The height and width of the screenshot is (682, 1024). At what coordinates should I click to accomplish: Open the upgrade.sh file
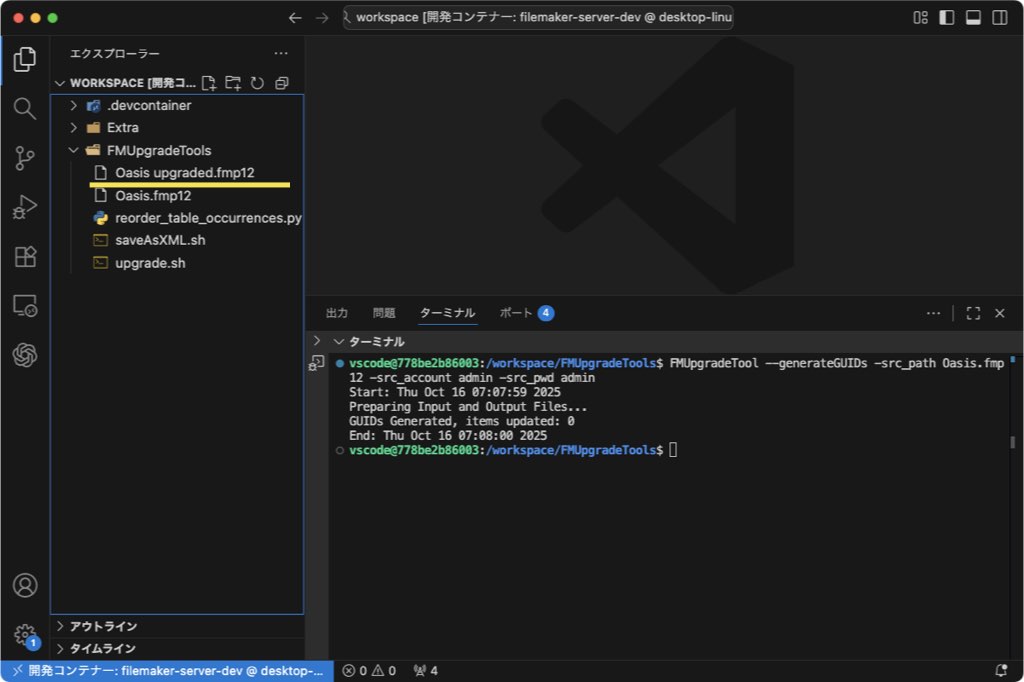(150, 263)
